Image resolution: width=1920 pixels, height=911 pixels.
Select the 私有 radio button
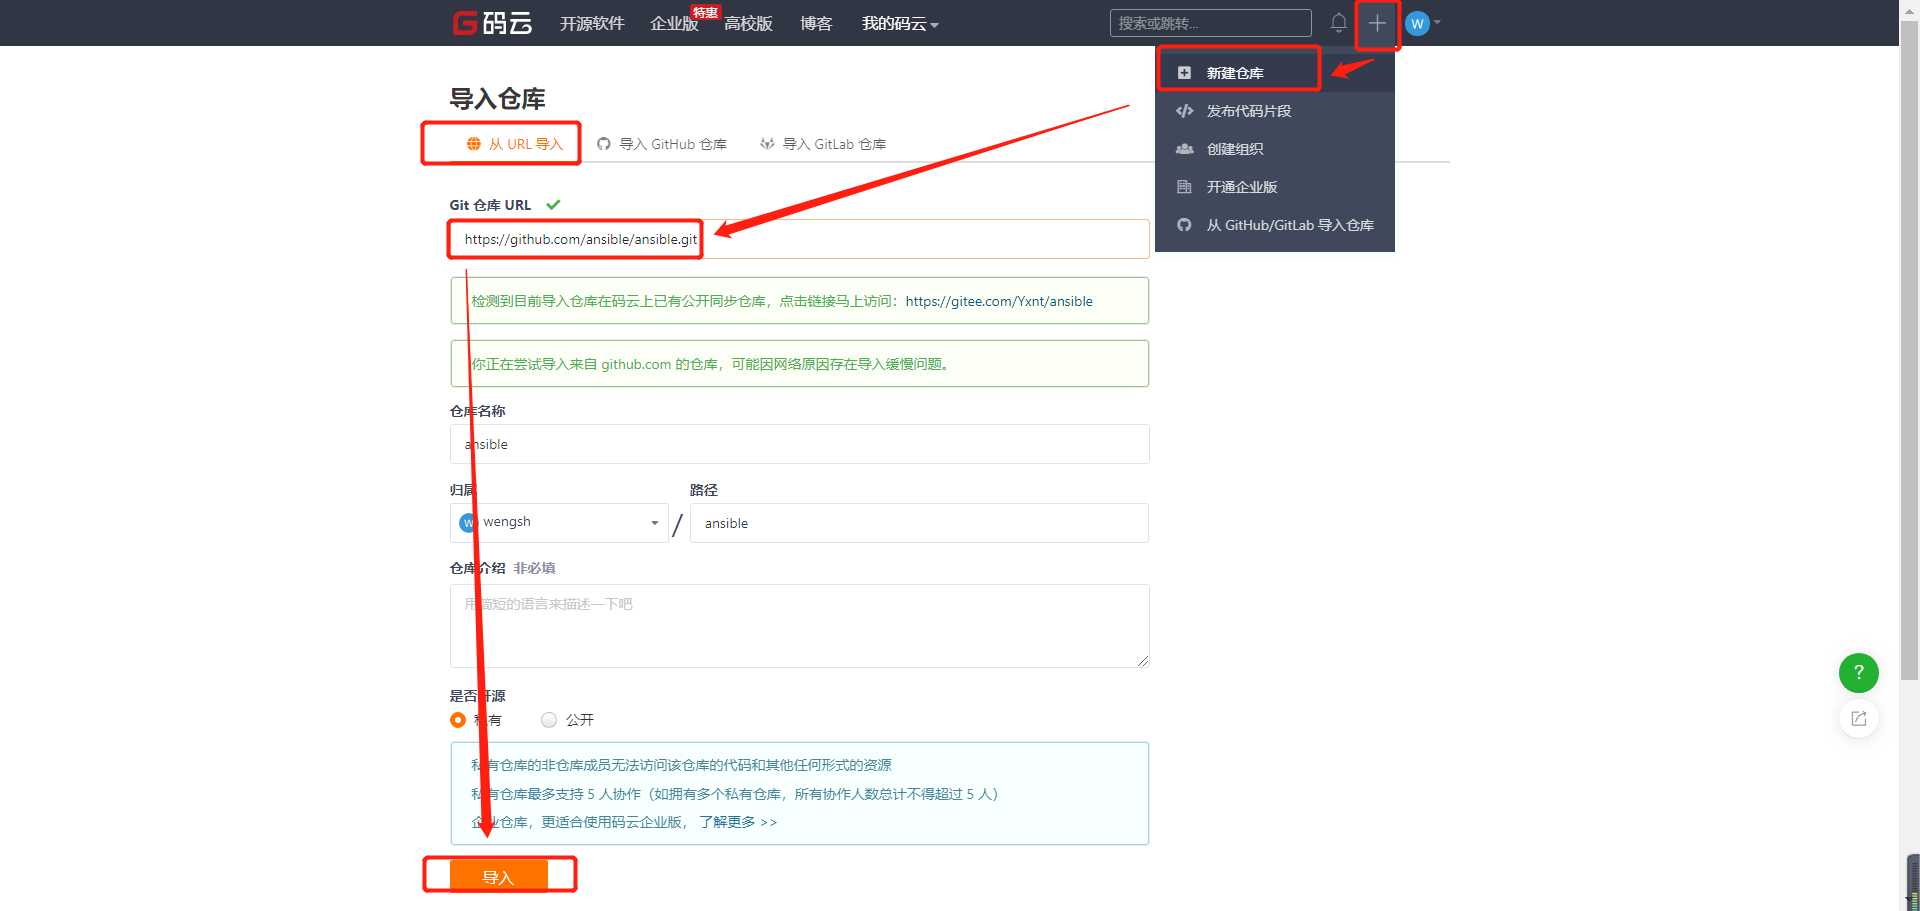pyautogui.click(x=458, y=720)
